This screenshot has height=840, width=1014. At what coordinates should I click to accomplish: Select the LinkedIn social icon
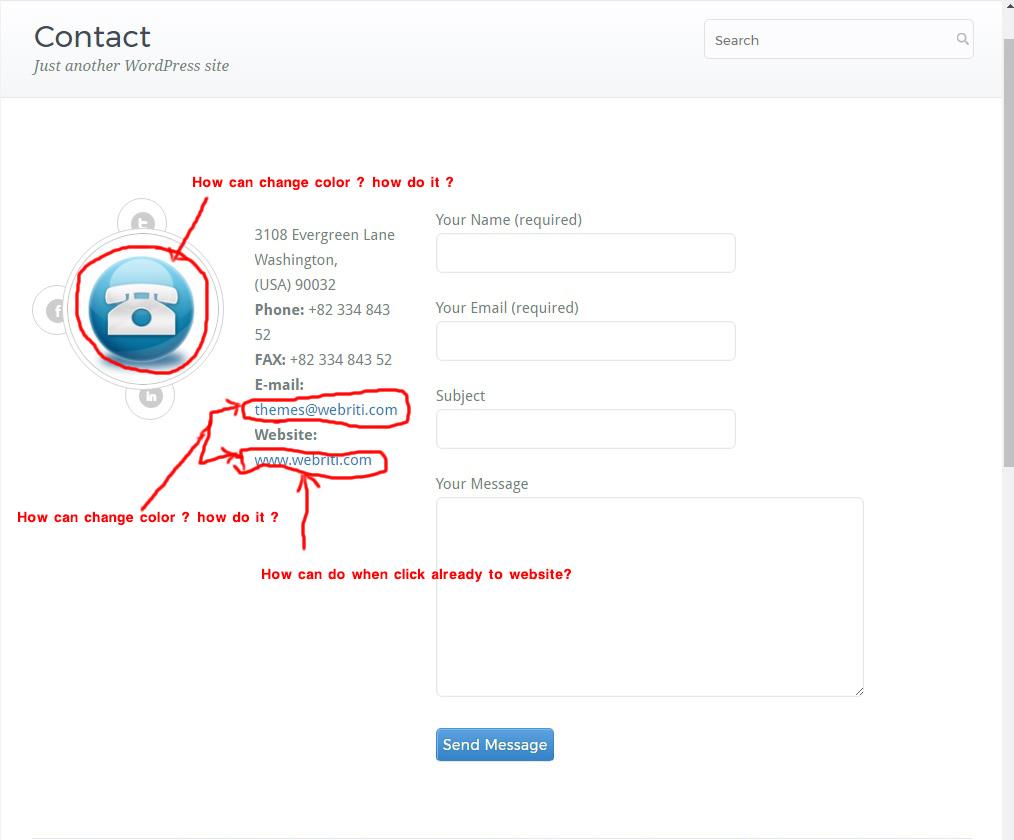(150, 396)
